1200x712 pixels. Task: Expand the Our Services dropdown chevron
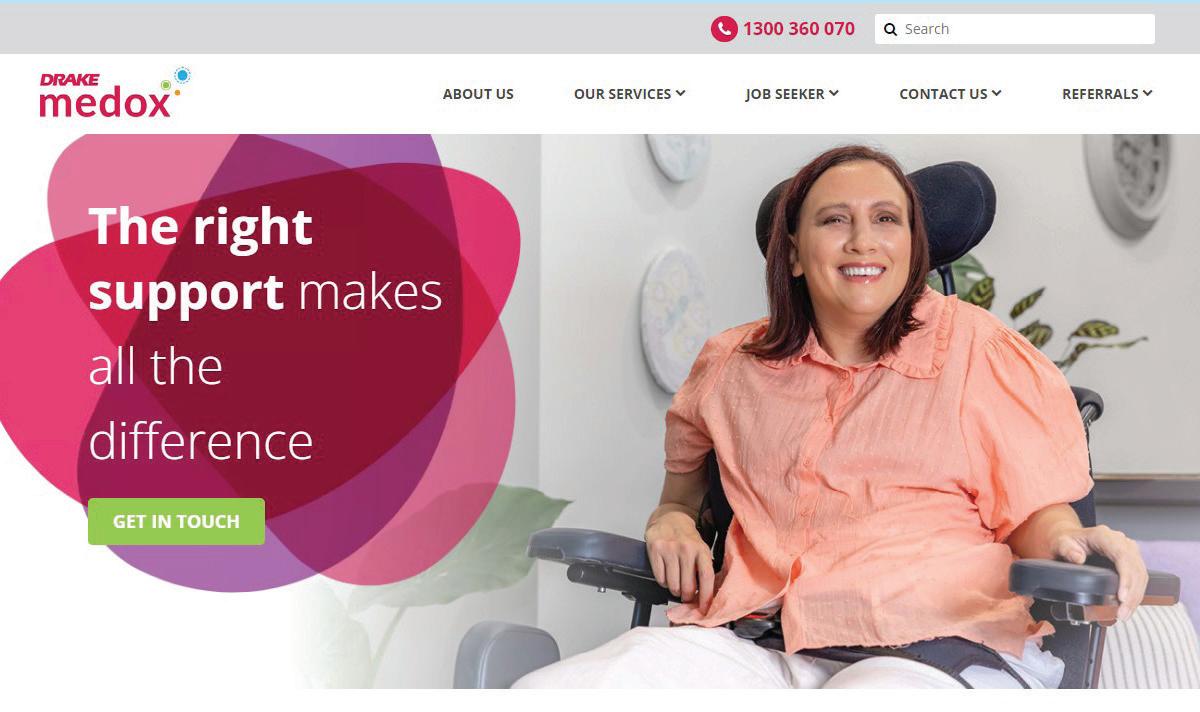[680, 93]
